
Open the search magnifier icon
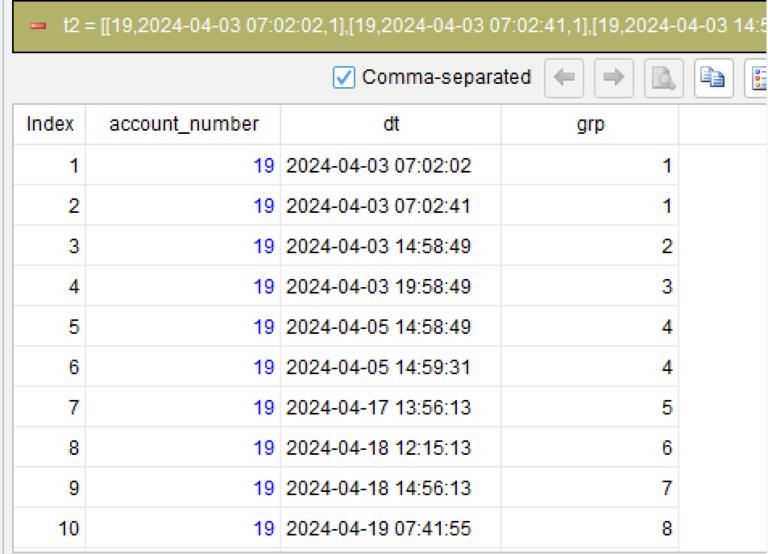click(664, 78)
